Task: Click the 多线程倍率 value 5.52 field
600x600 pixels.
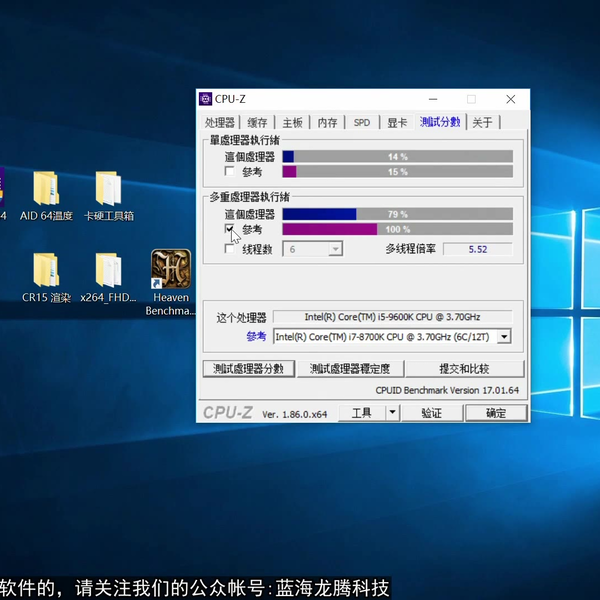Action: point(478,249)
